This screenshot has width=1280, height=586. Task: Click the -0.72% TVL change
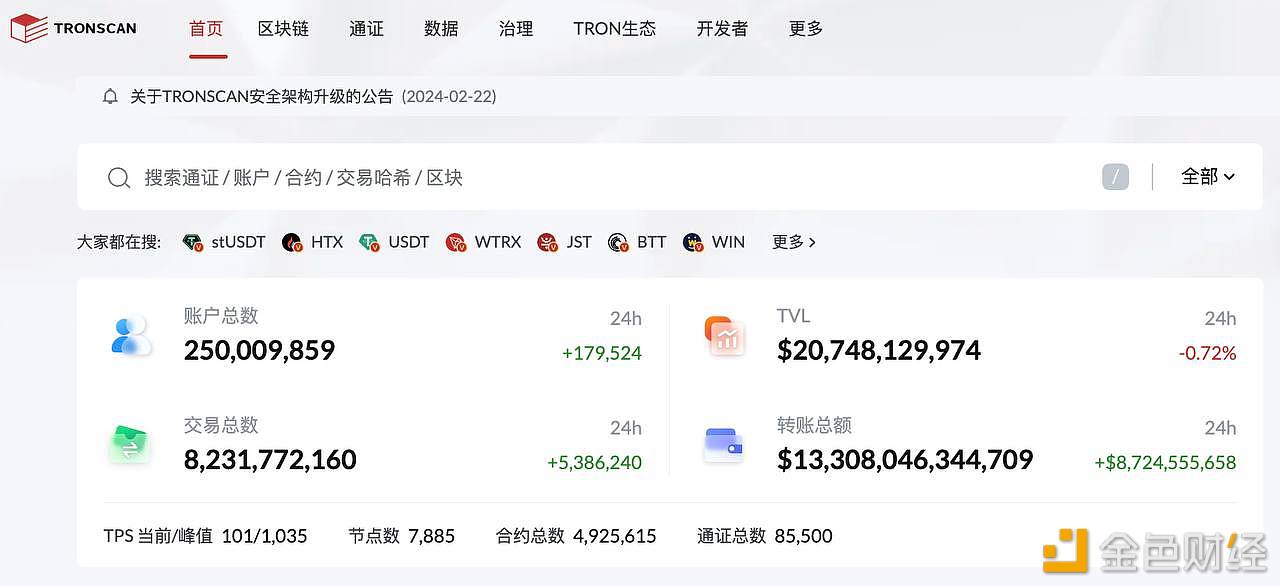[1208, 353]
